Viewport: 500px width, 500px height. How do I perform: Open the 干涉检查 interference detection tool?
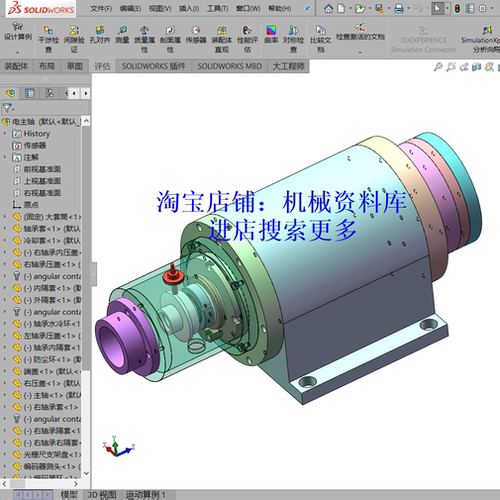tap(48, 38)
